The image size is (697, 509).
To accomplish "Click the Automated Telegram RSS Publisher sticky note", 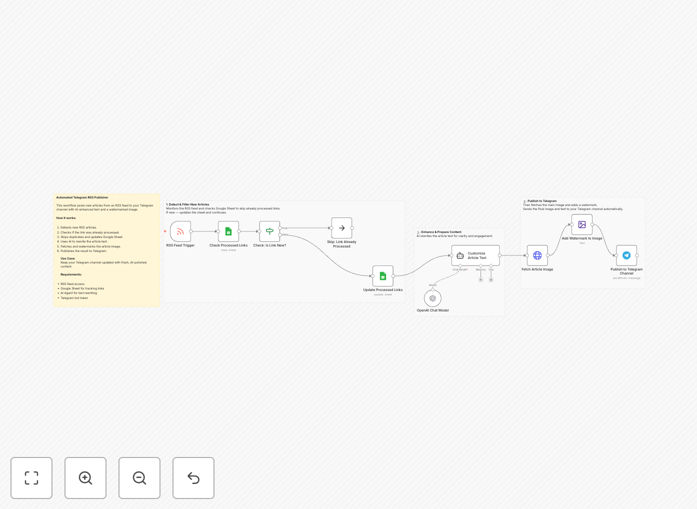I will click(107, 250).
